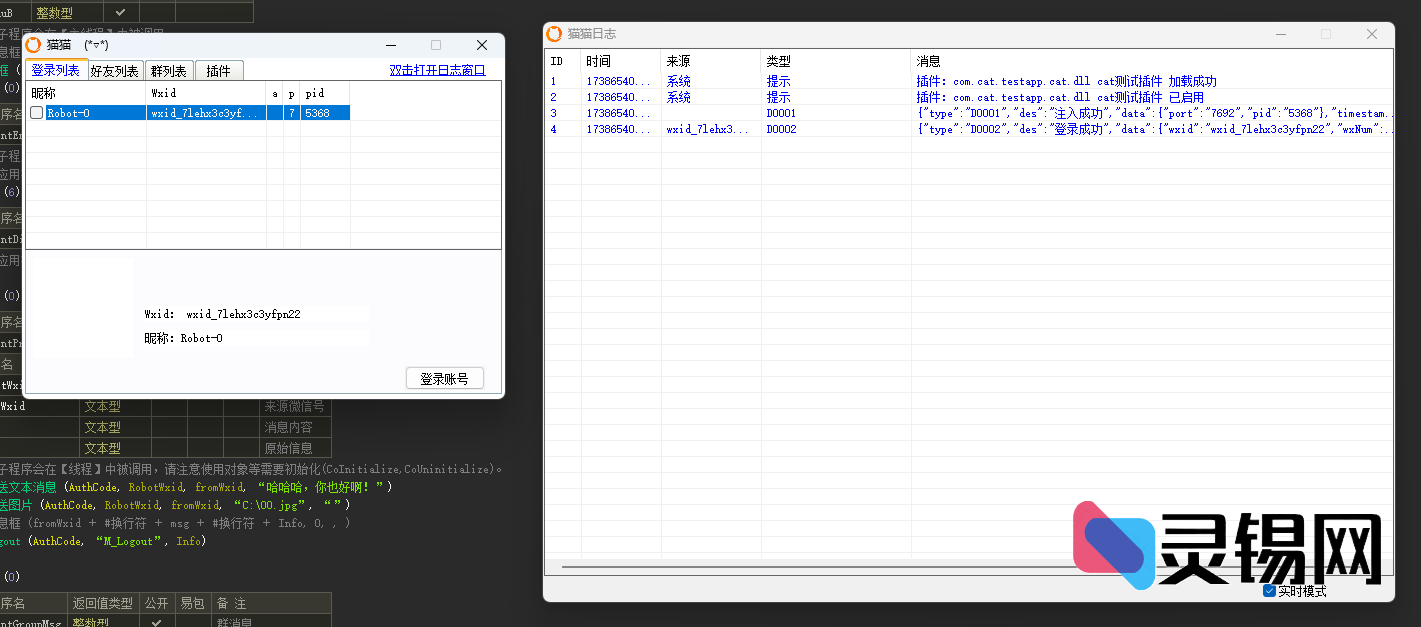Screen dimensions: 1421x627
Task: Click the 猫猫 window title icon
Action: pyautogui.click(x=34, y=45)
